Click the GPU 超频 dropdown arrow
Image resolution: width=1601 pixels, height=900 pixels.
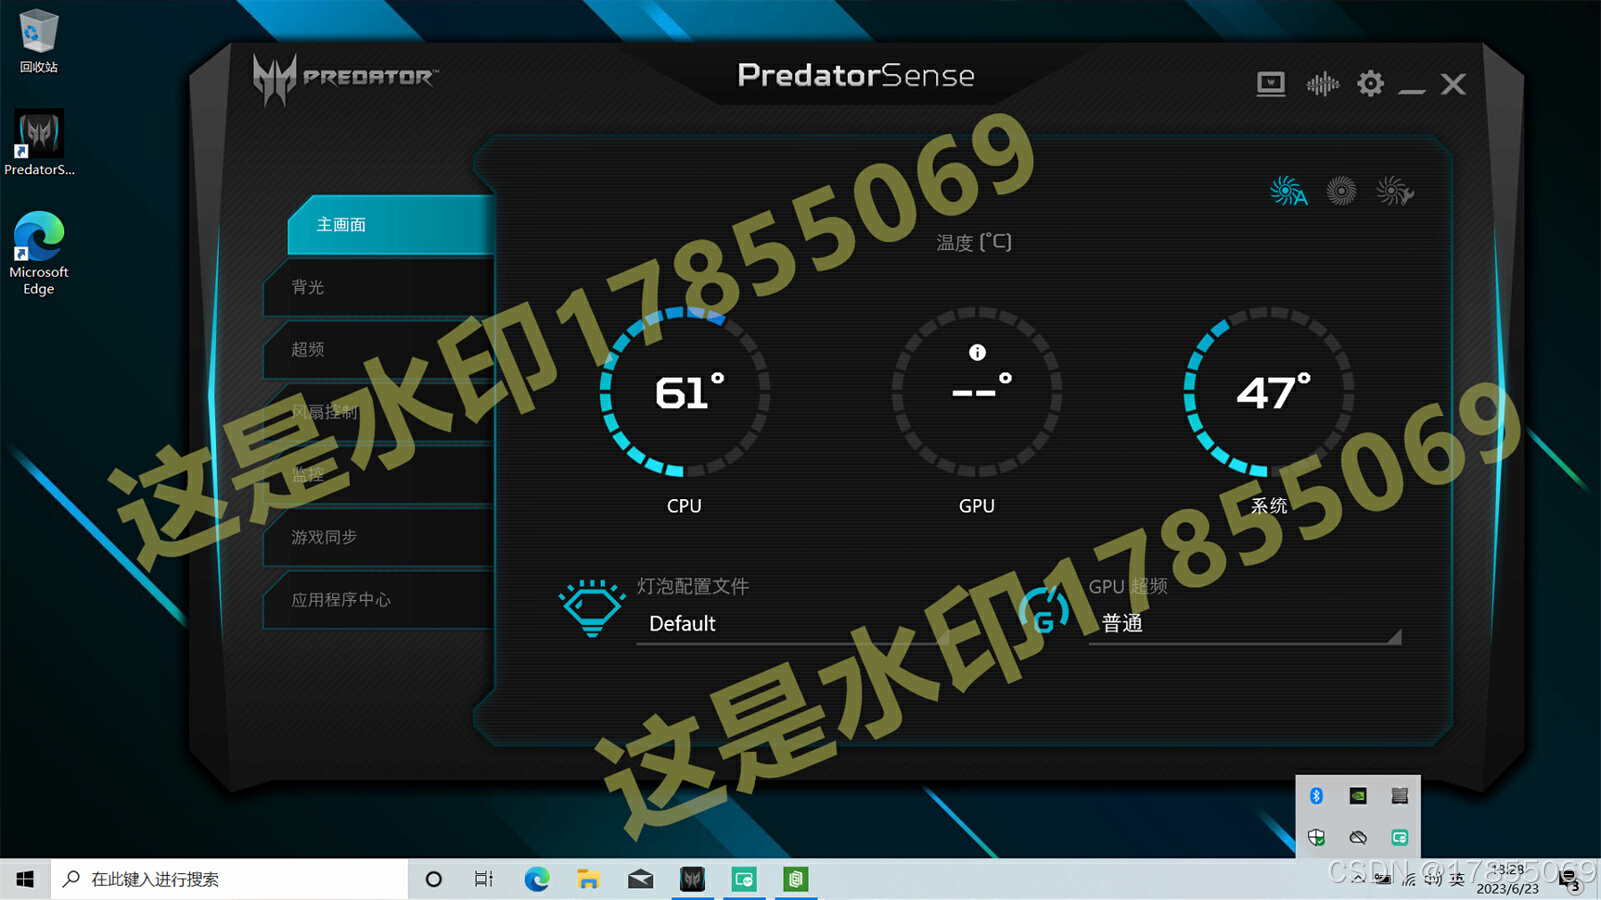[x=1394, y=637]
